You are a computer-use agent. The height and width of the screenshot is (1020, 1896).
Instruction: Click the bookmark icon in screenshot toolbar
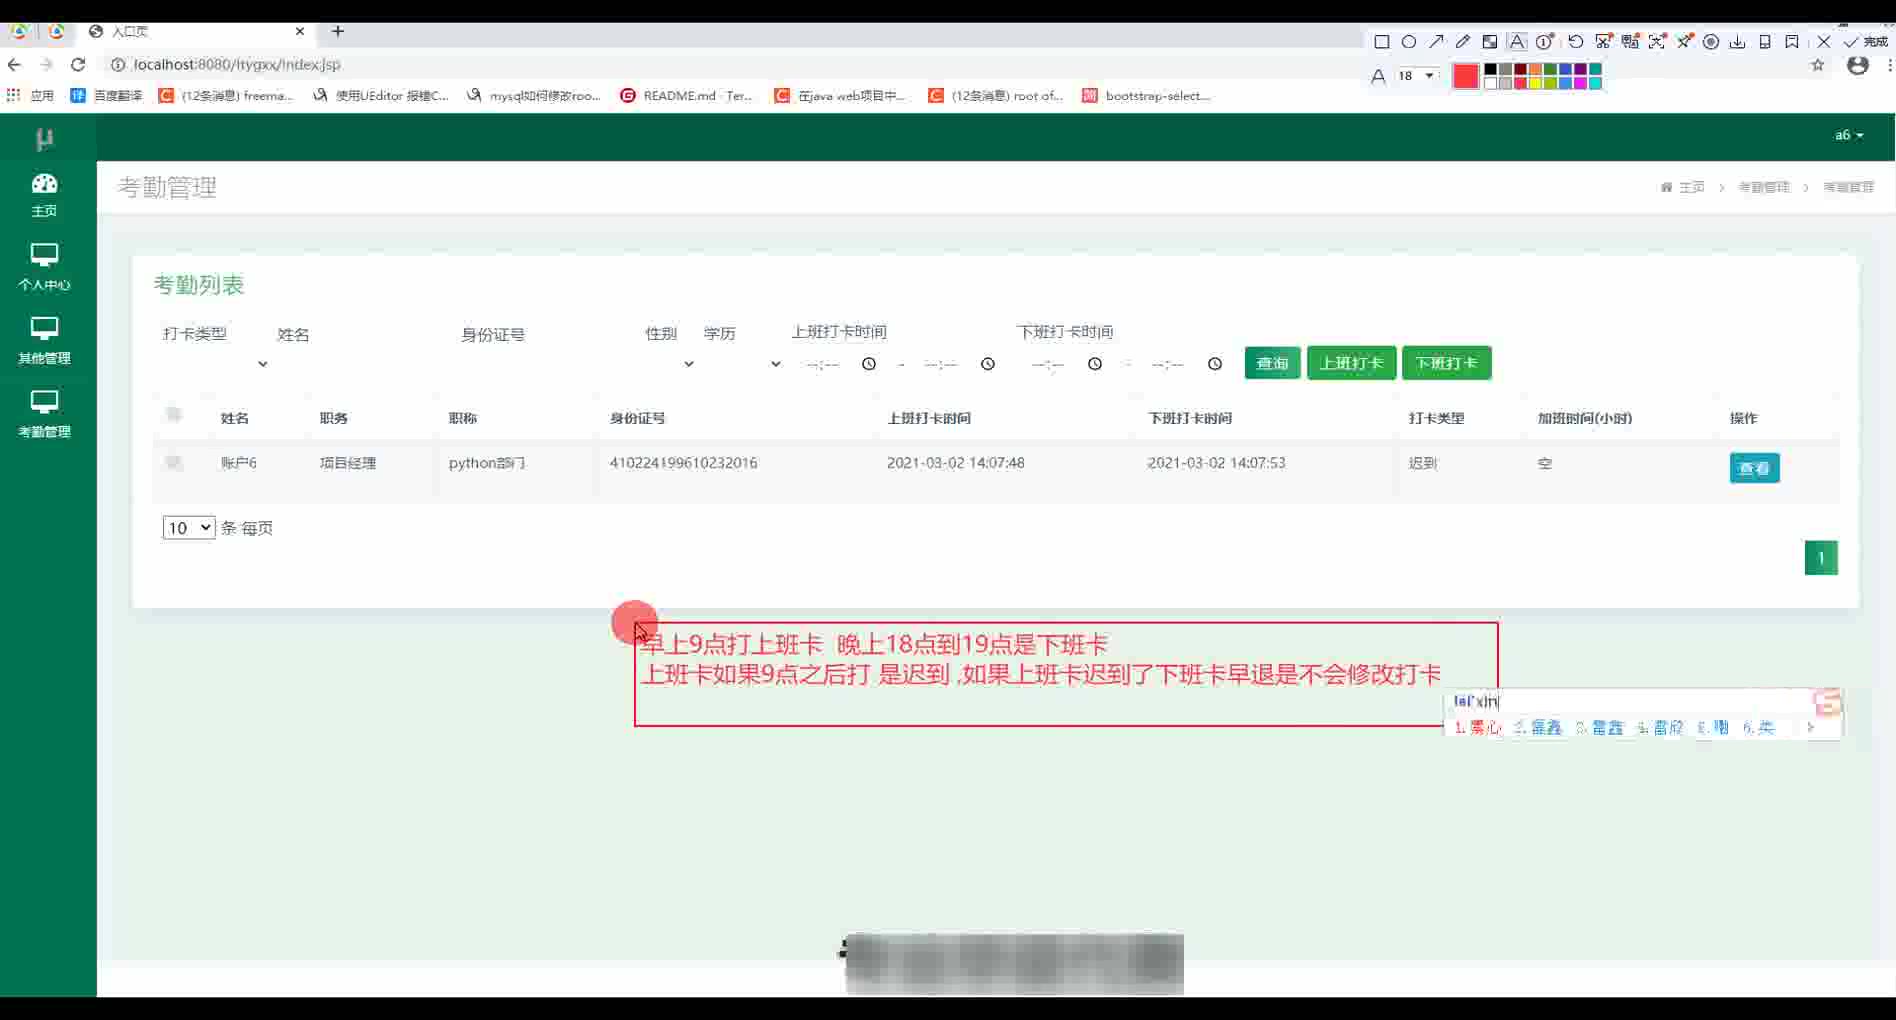coord(1792,42)
